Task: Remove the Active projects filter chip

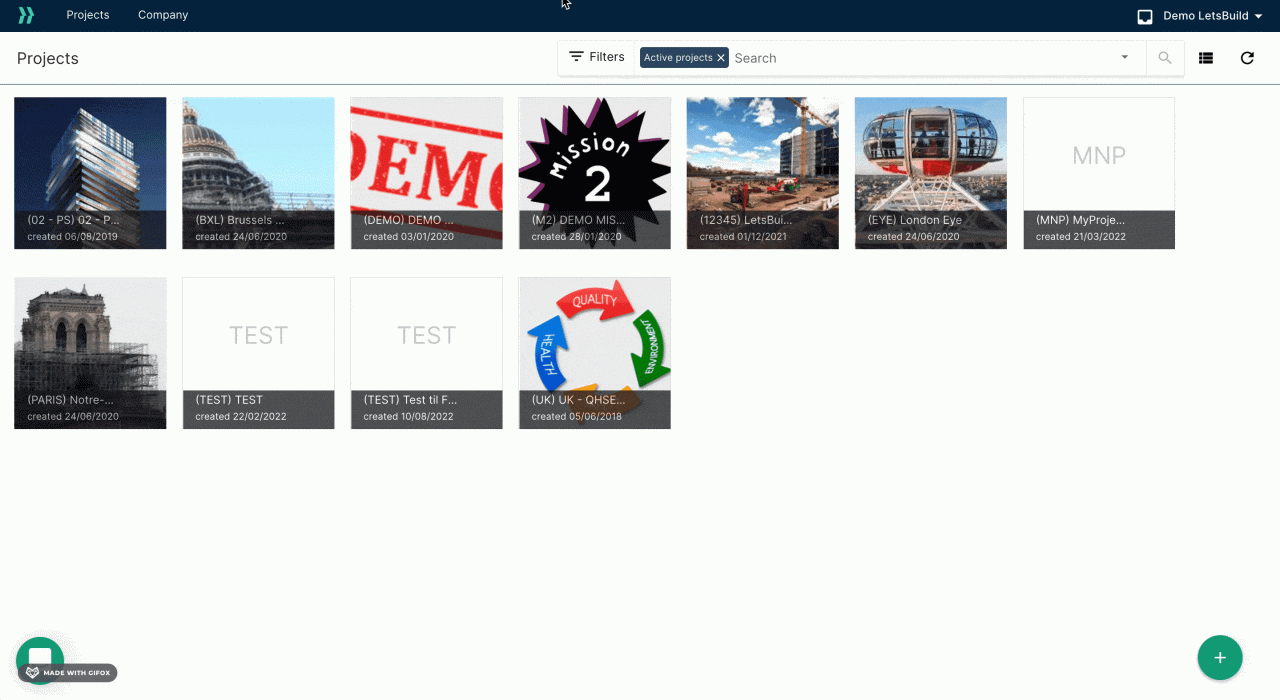Action: pyautogui.click(x=721, y=58)
